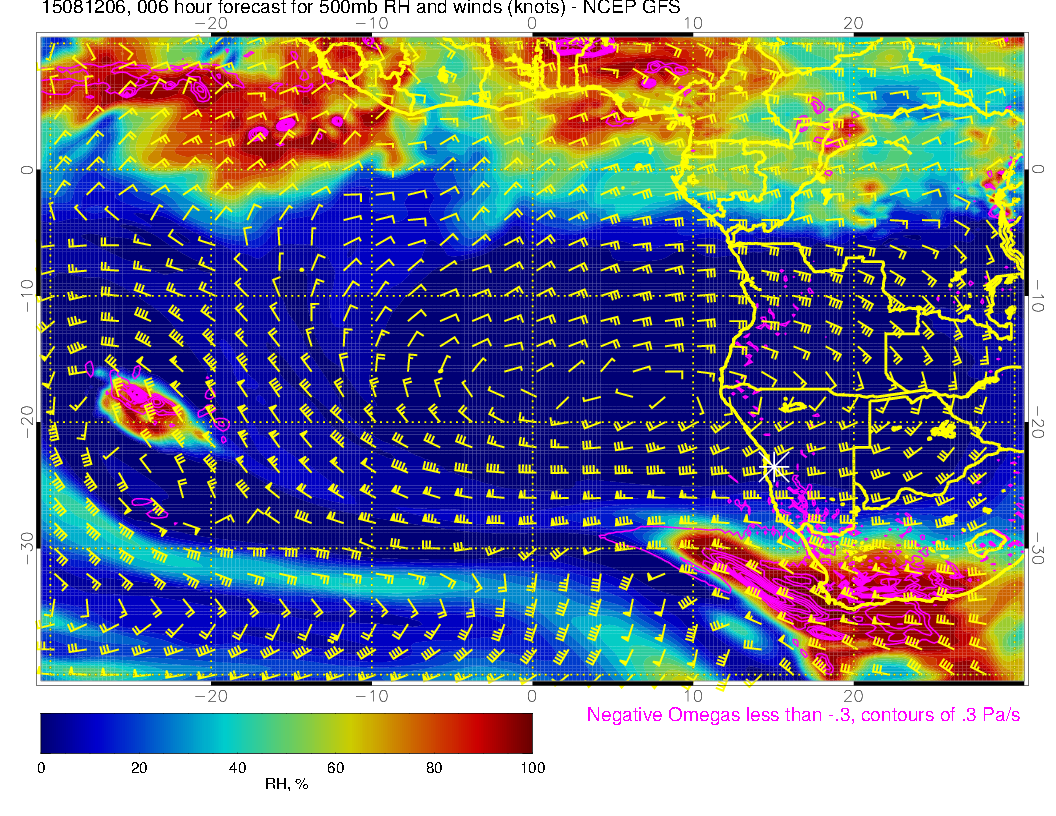Click the forecast title text at top
Screen dimensions: 1056x816
(300, 9)
